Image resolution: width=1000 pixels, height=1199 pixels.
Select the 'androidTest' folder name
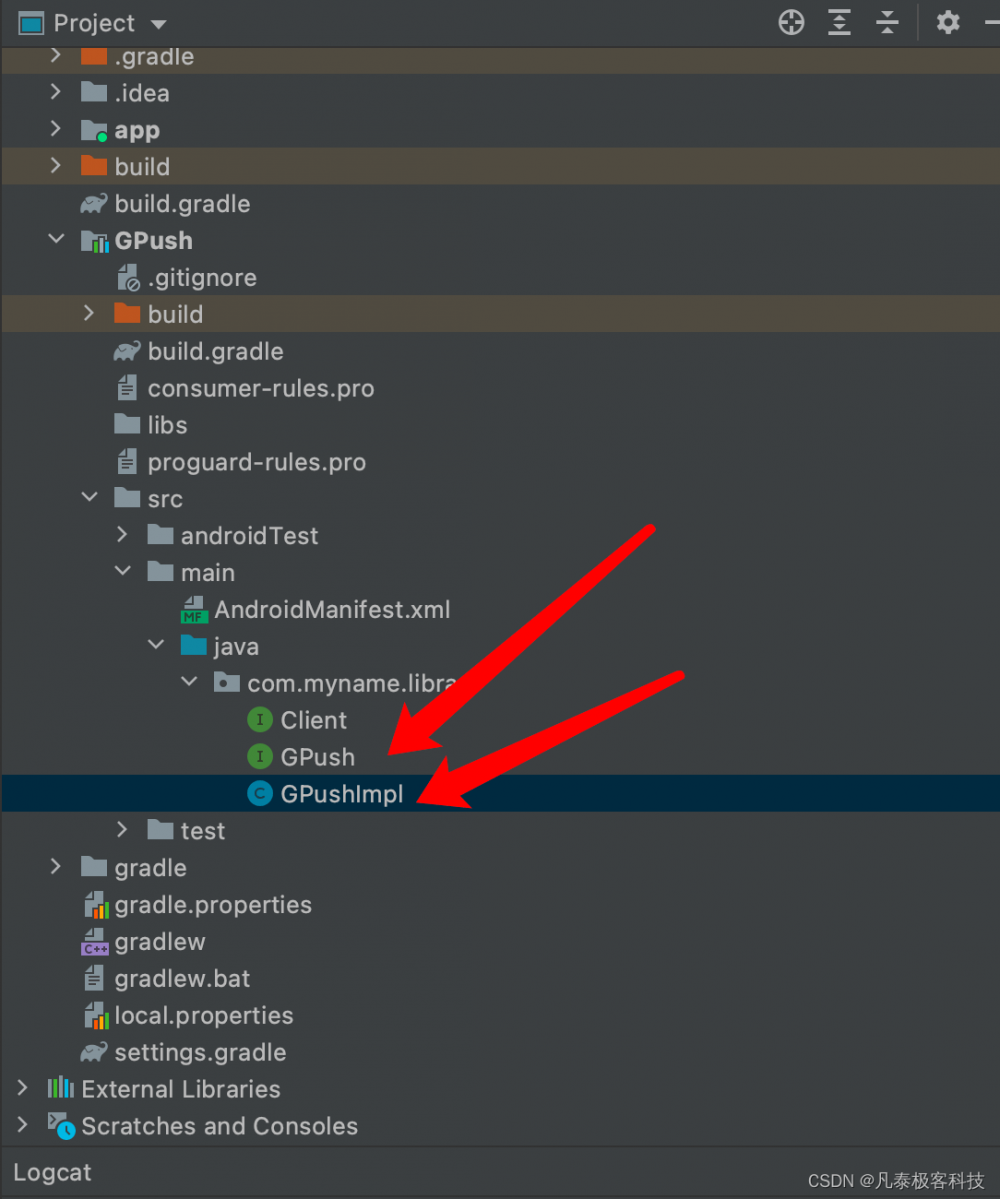(x=249, y=535)
